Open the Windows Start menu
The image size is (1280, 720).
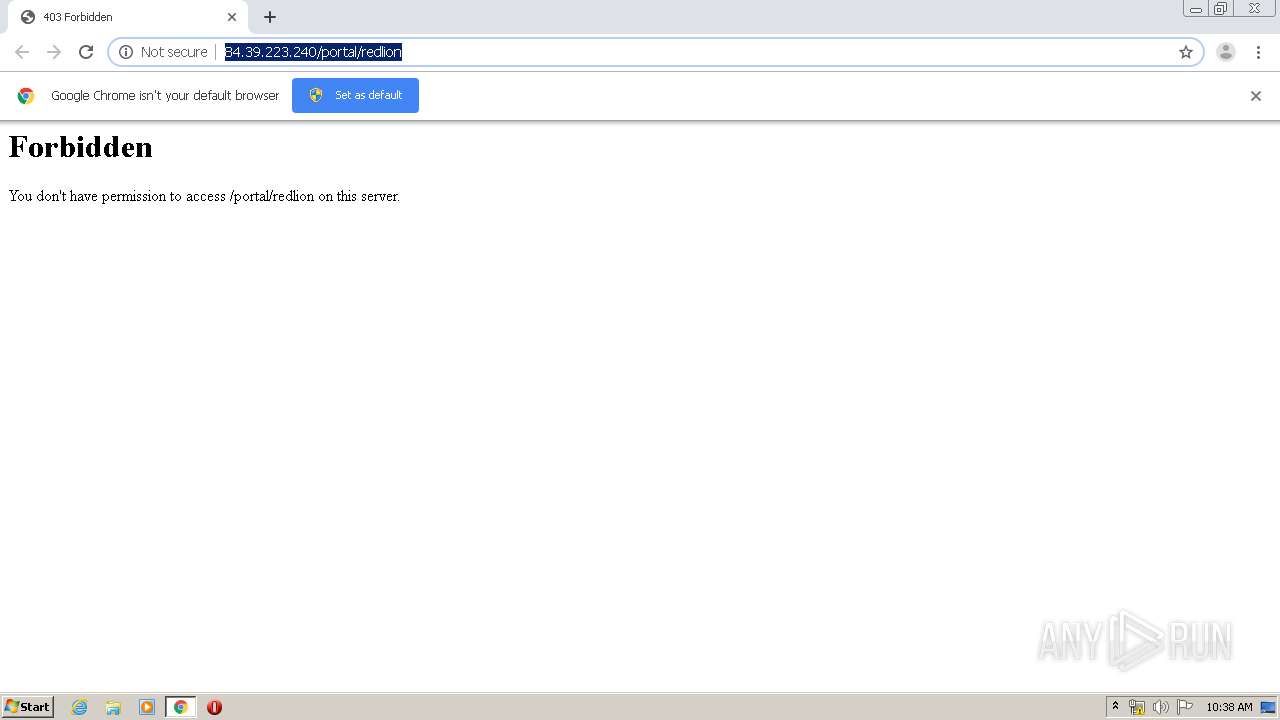point(28,707)
